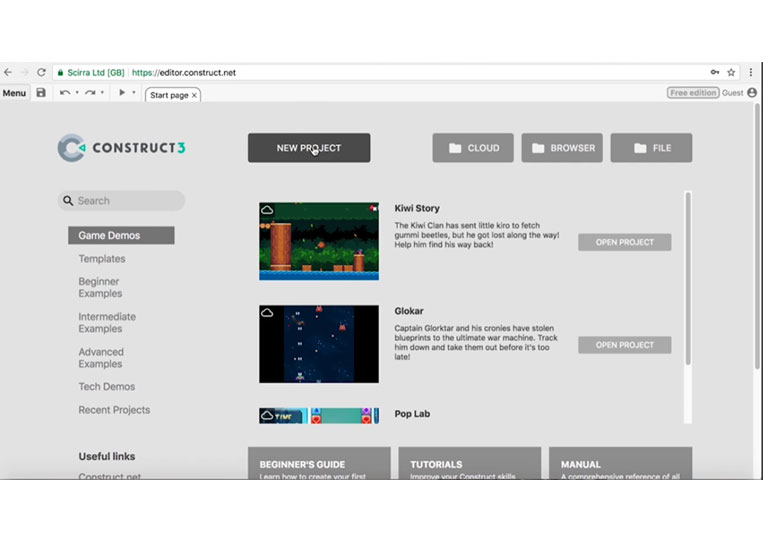This screenshot has height=541, width=763.
Task: Click the save floppy disk icon
Action: 41,92
